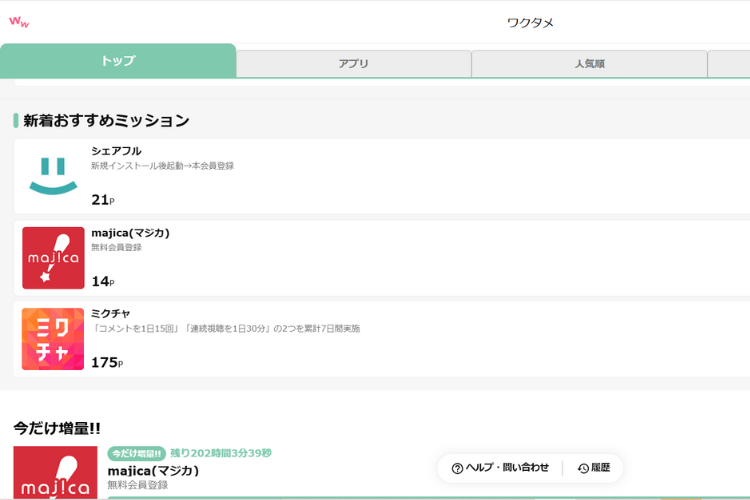Open 履歴 history button
The width and height of the screenshot is (750, 500).
[594, 468]
